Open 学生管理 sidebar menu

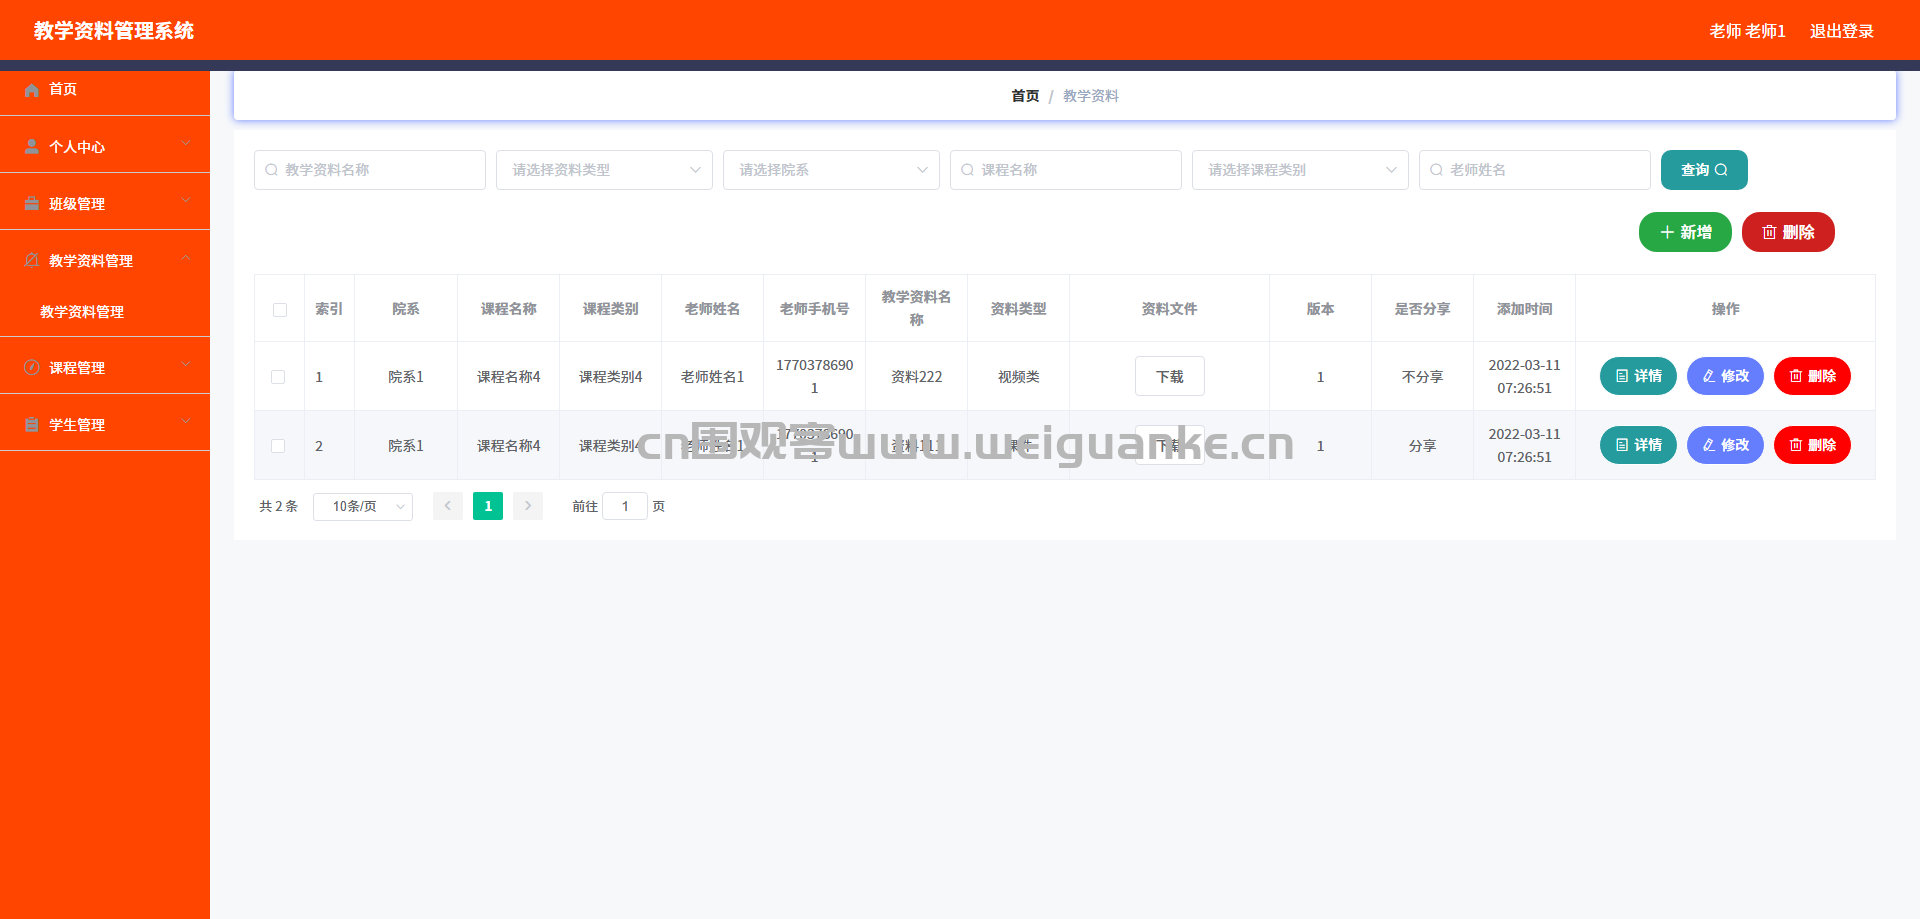[105, 424]
